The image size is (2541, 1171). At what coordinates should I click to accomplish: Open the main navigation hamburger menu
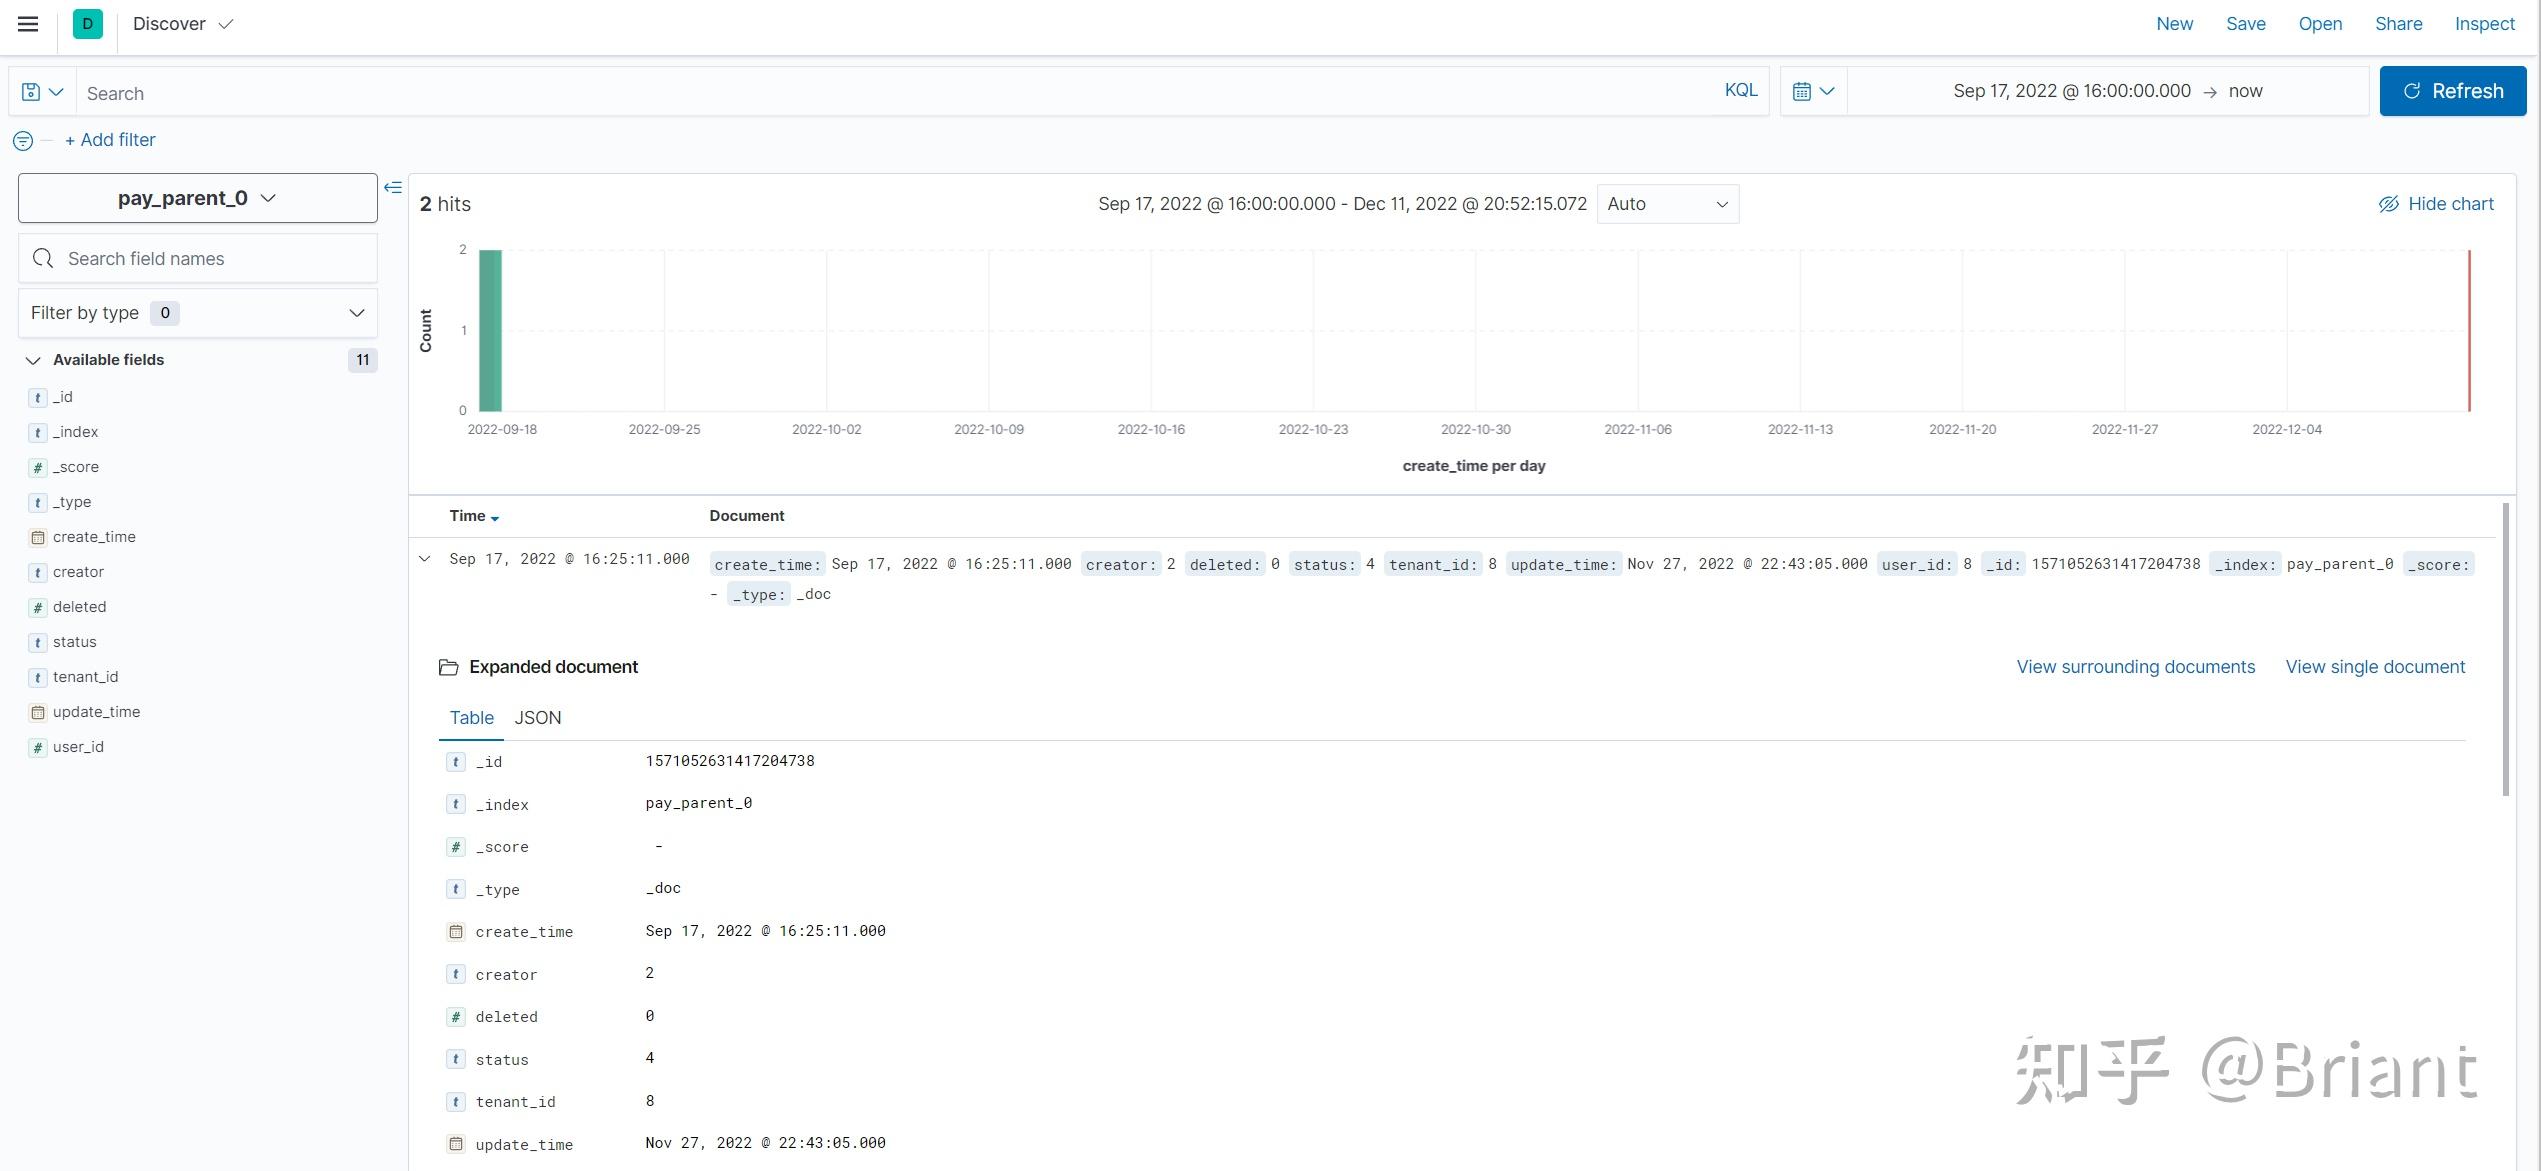(27, 24)
